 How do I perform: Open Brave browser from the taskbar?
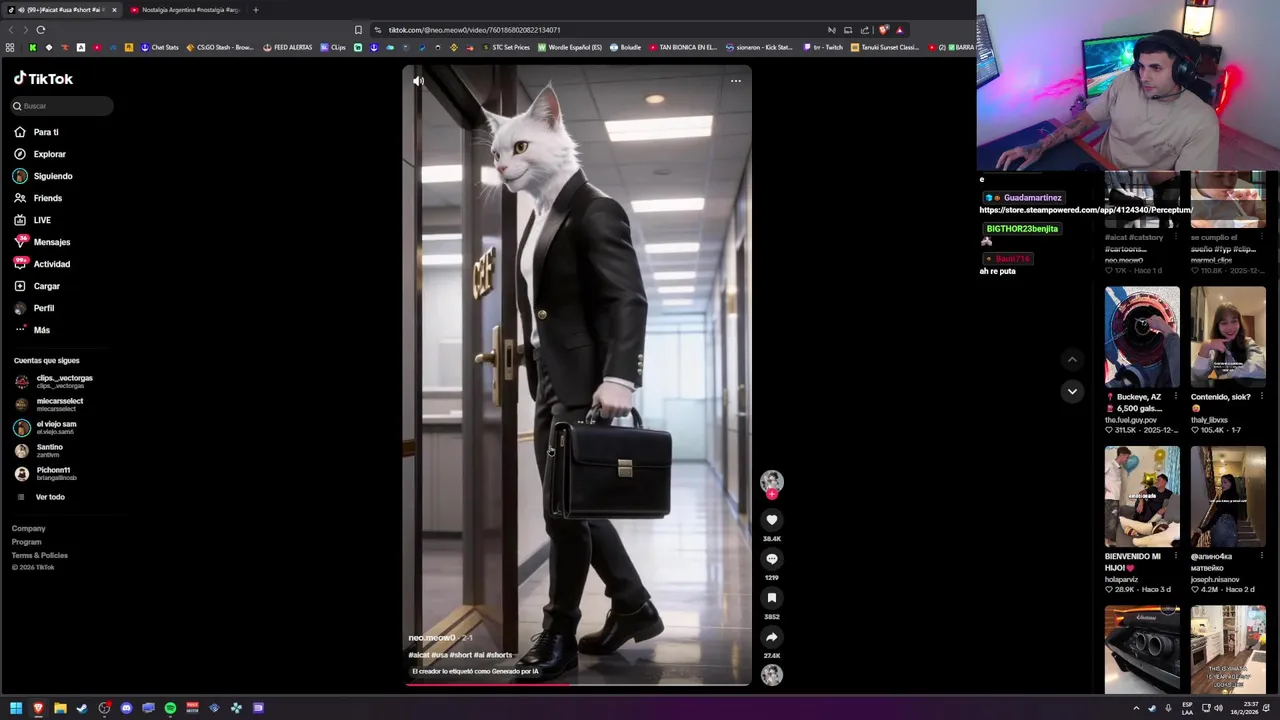[38, 708]
